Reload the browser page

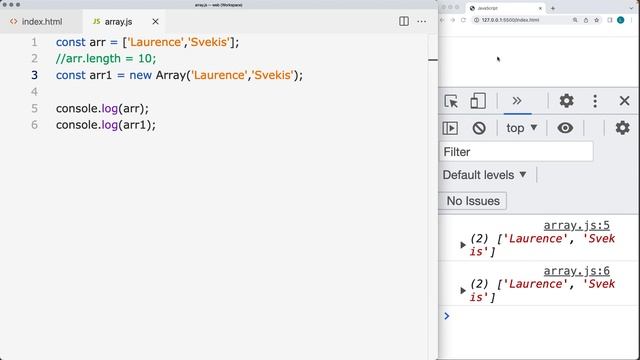pos(463,20)
